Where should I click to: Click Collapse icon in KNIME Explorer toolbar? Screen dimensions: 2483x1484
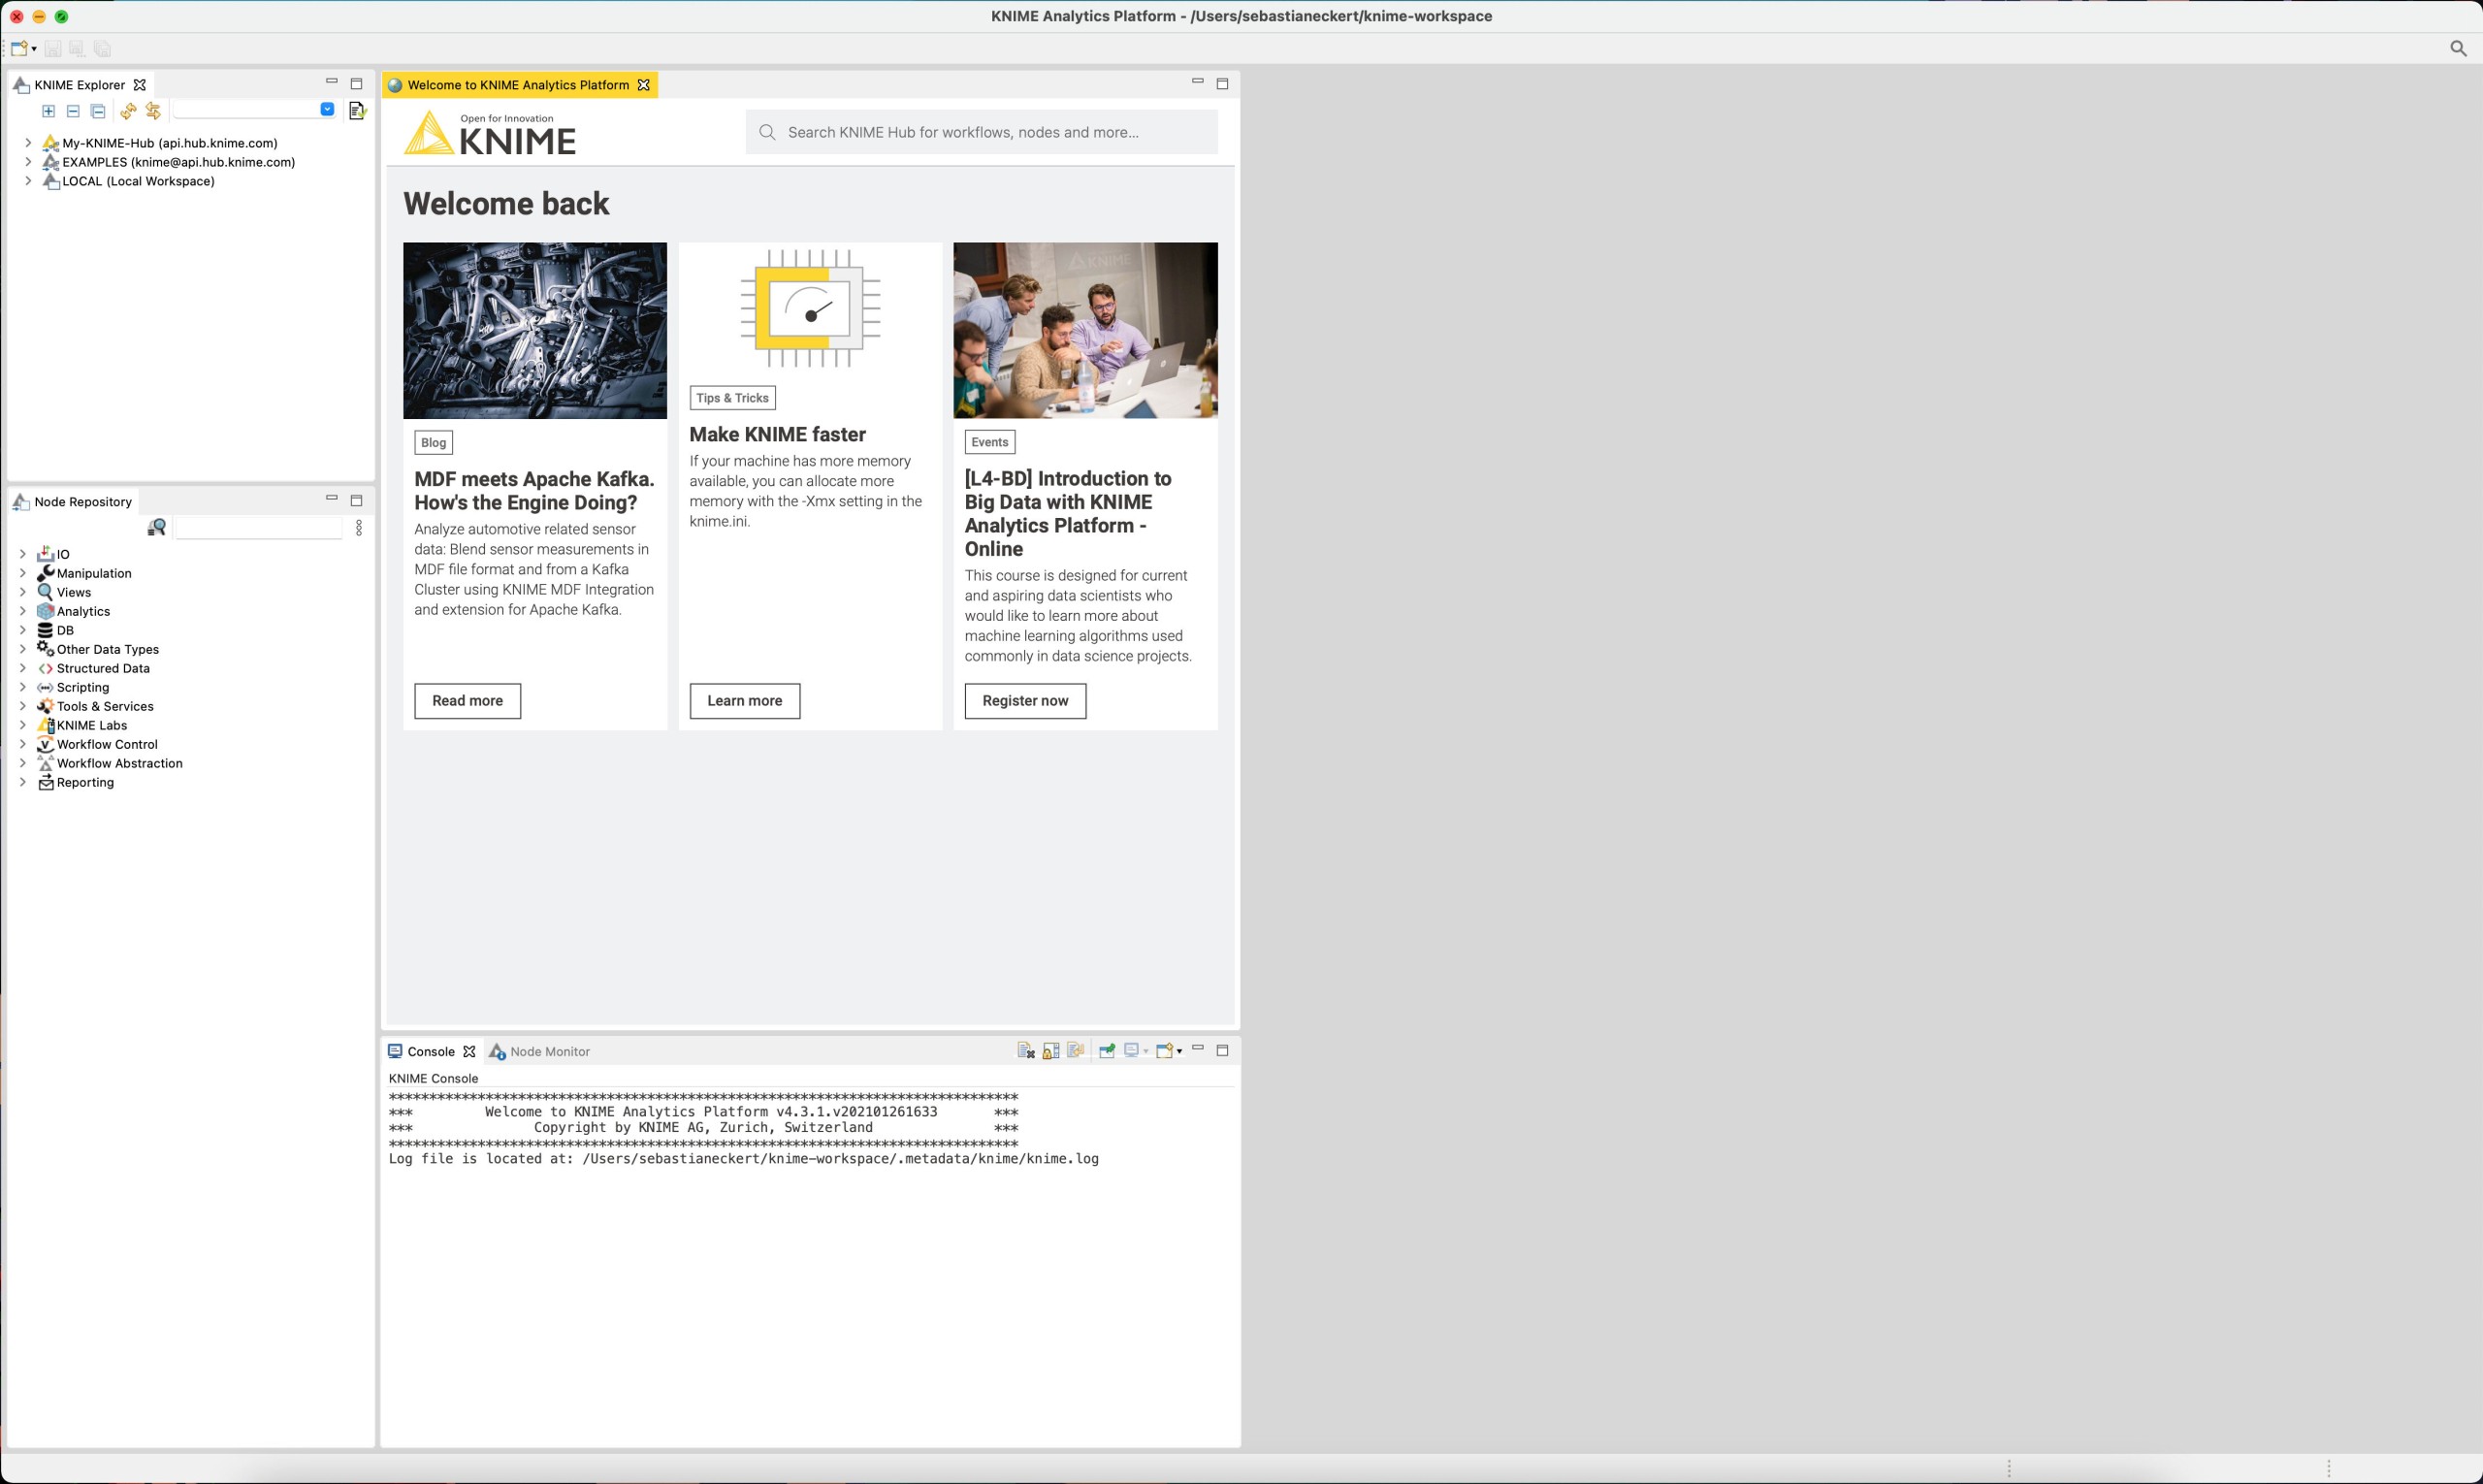[x=73, y=111]
